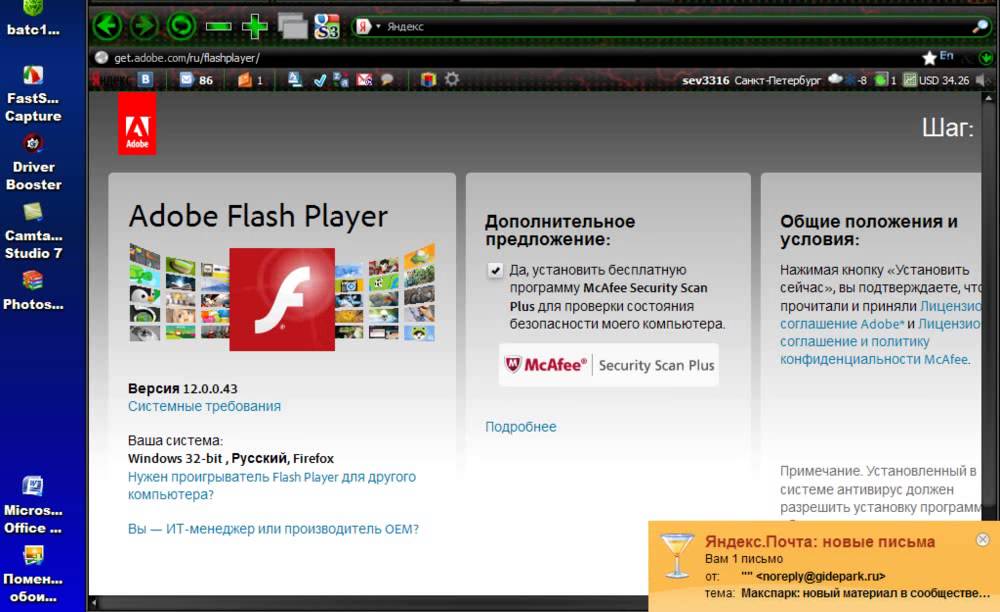Click the speaker icon in the toolbar

(982, 80)
